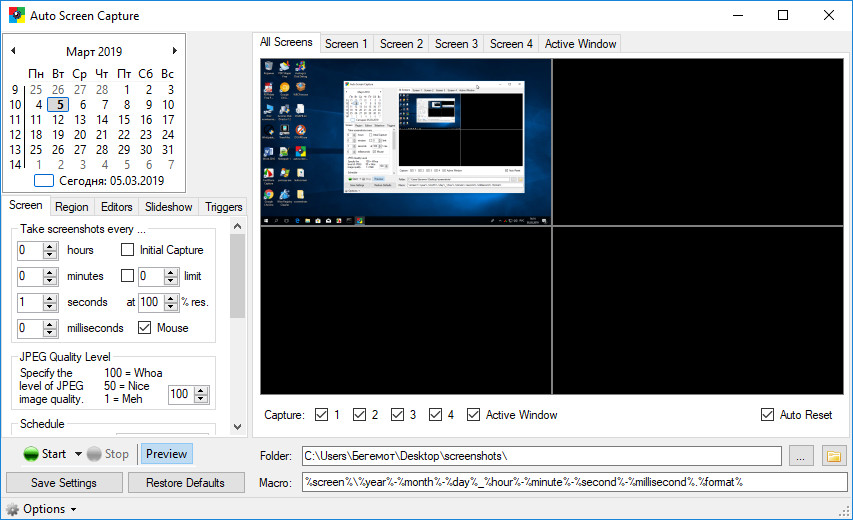Click Сегодня: 05.03.2019 today link

click(x=112, y=181)
